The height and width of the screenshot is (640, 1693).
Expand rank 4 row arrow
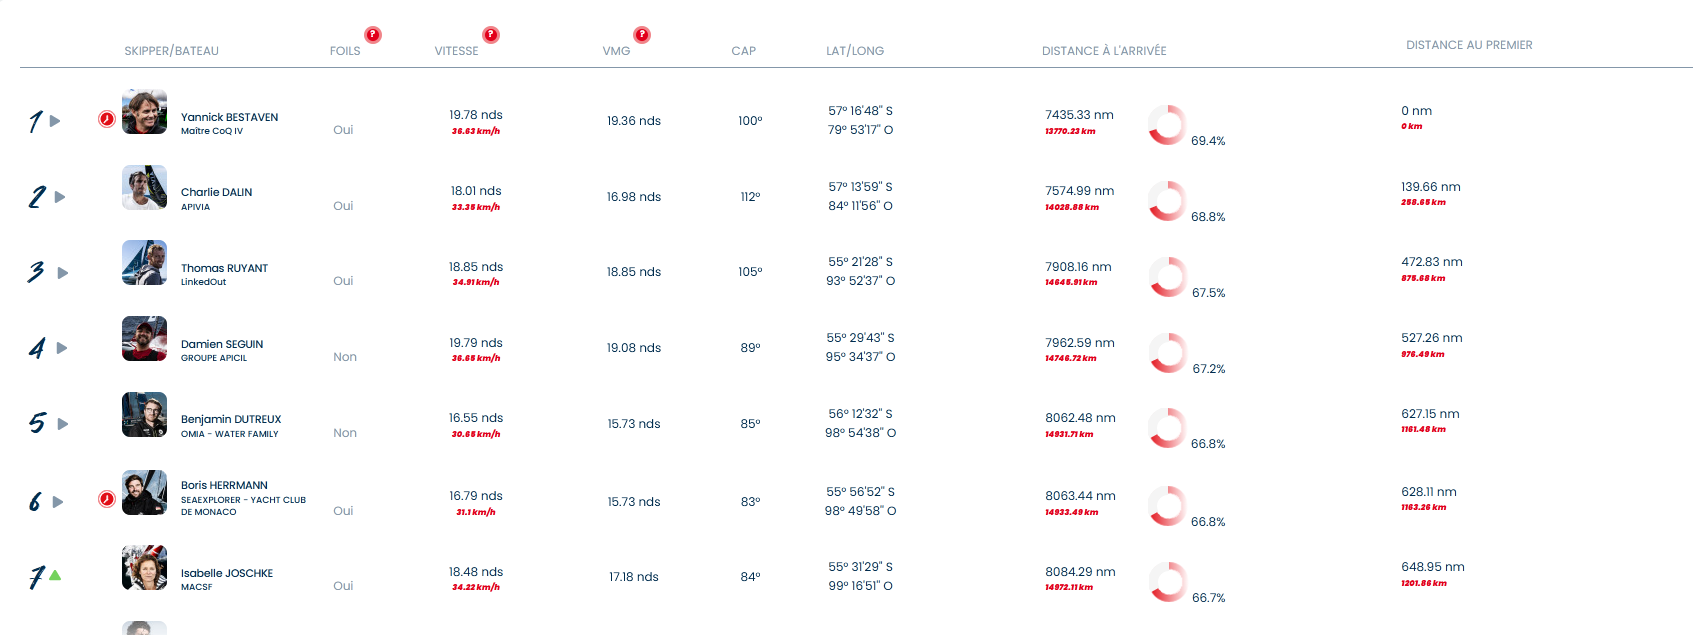coord(62,348)
